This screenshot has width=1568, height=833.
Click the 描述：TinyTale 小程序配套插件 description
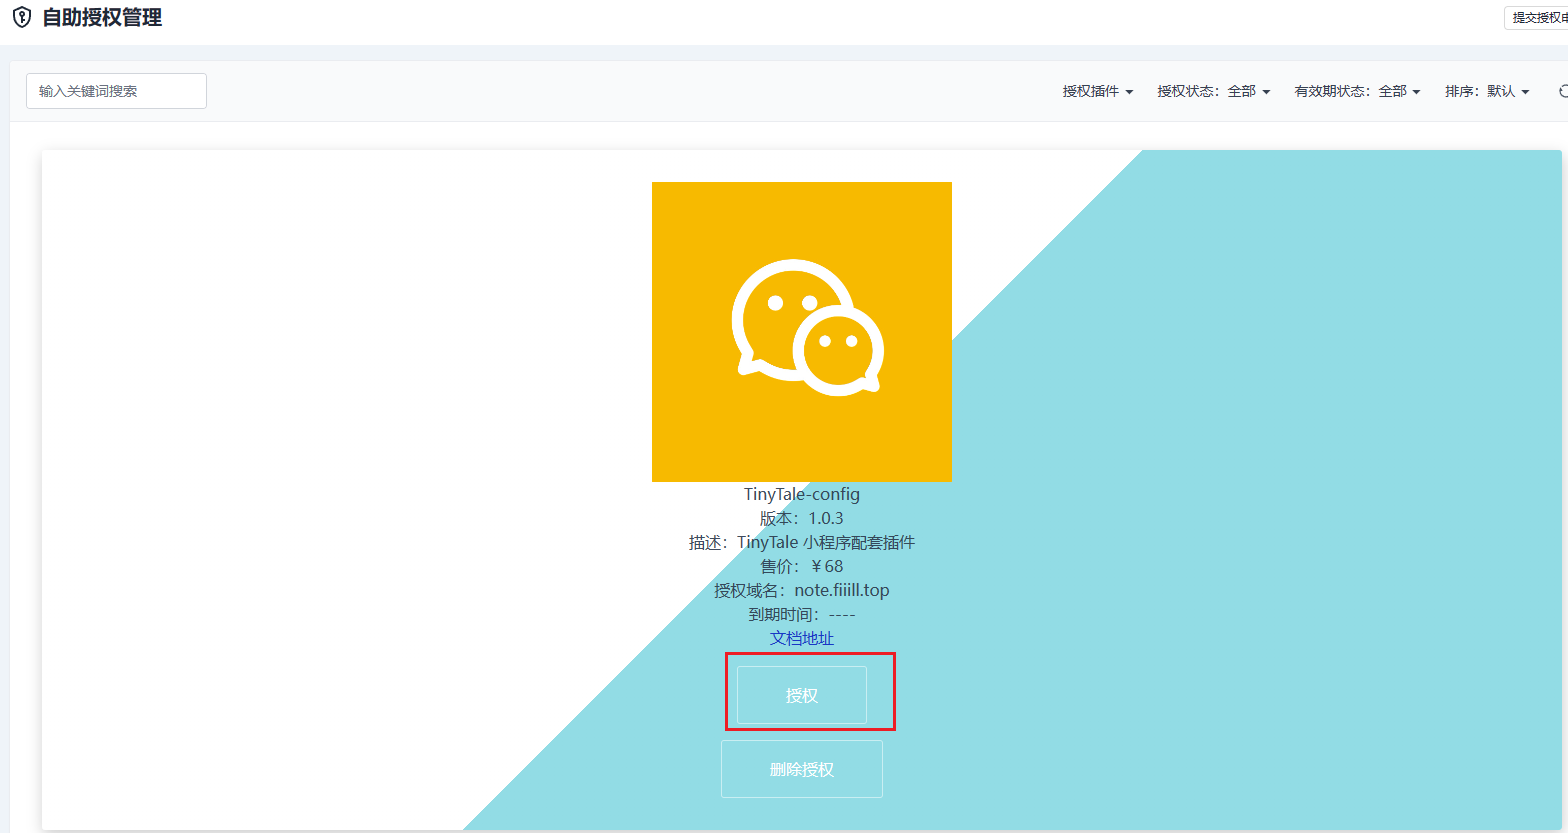click(x=802, y=542)
